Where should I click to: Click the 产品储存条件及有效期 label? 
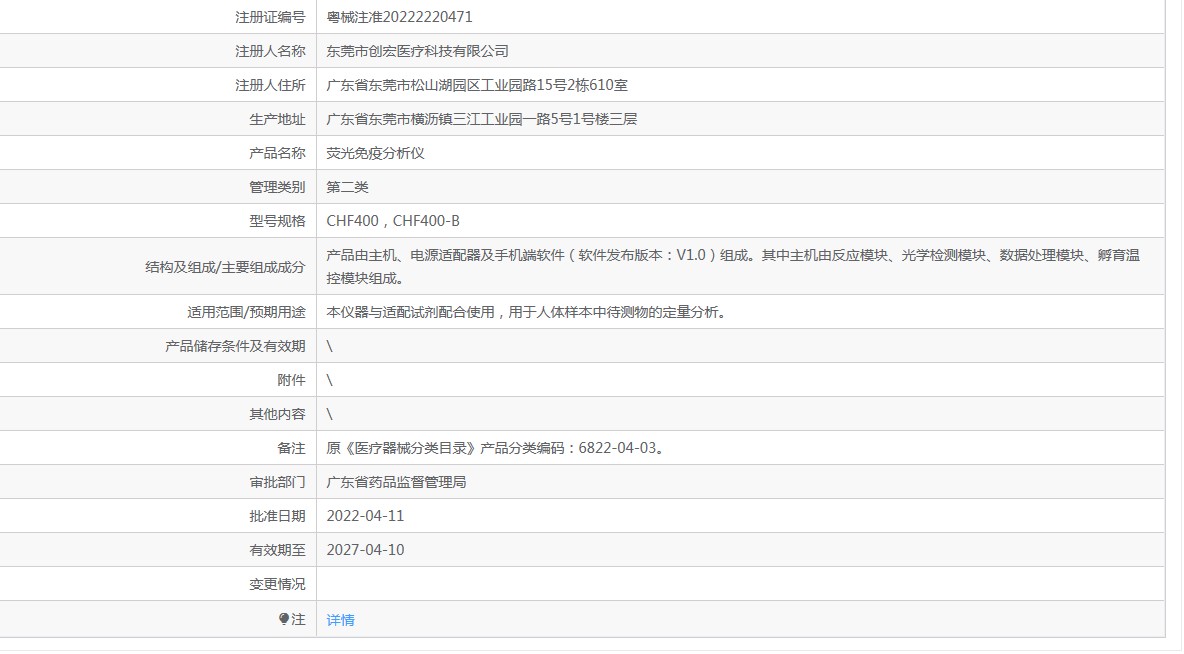[236, 346]
